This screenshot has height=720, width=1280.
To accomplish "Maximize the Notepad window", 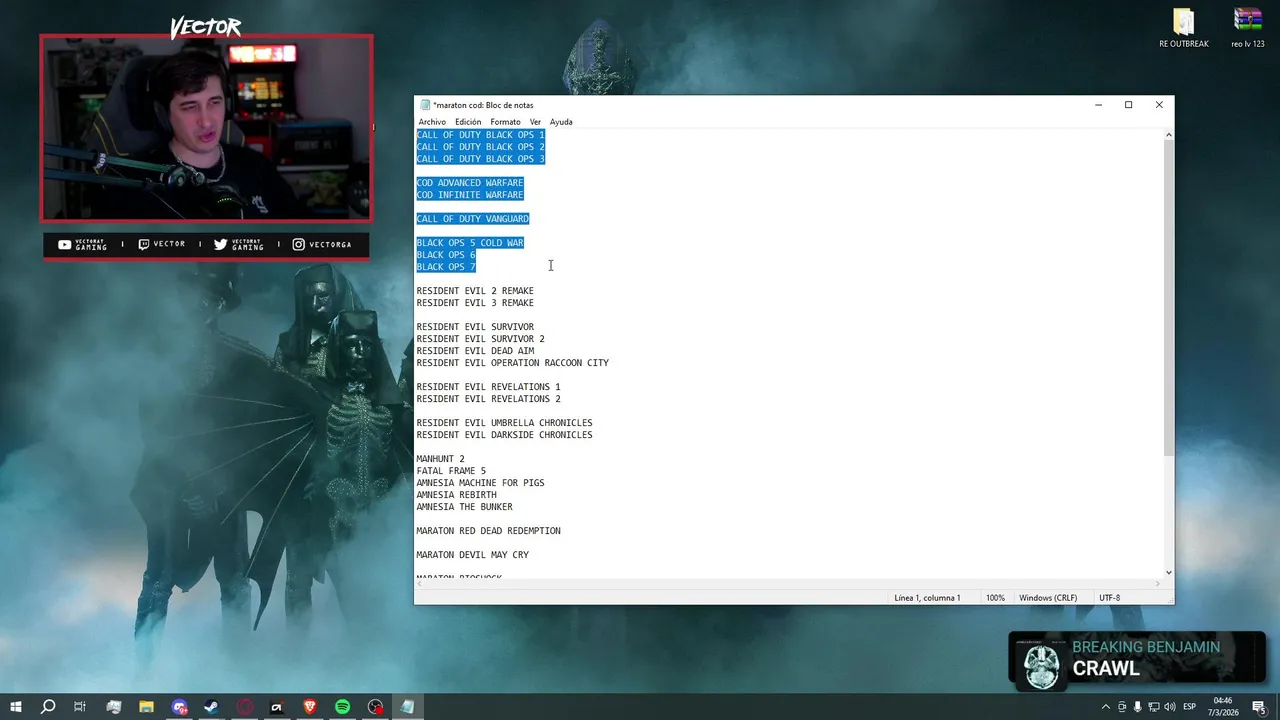I will coord(1128,105).
